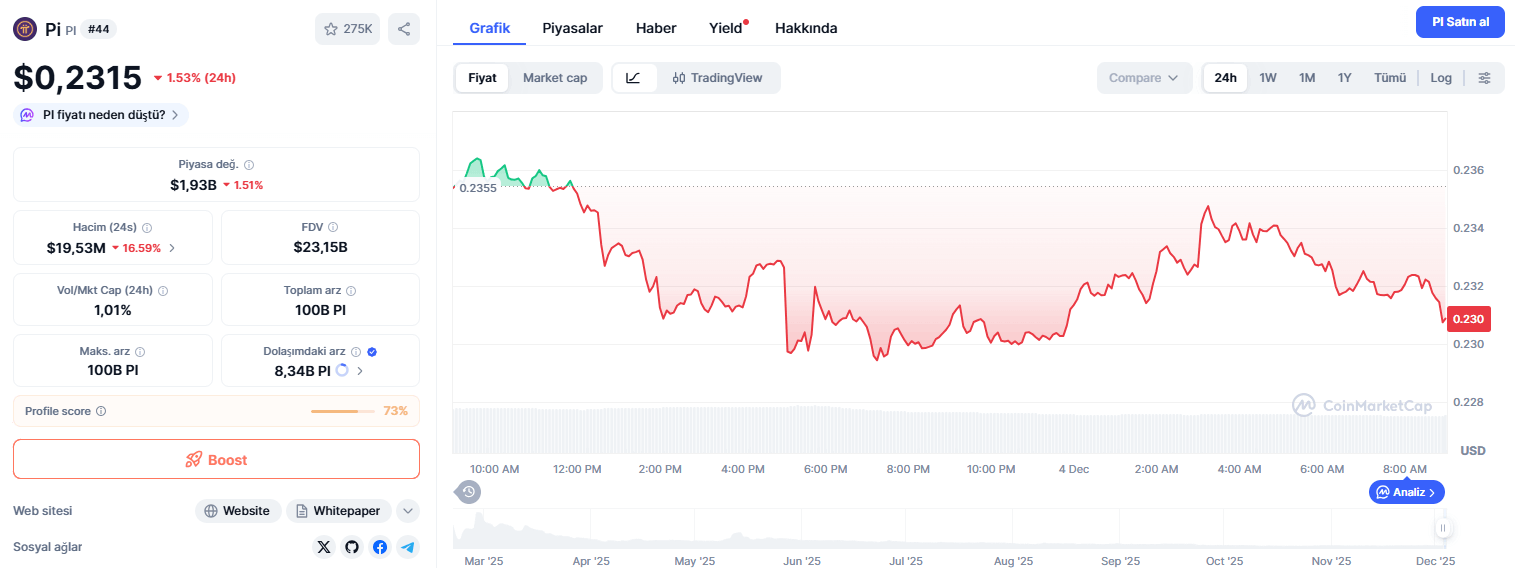1515x568 pixels.
Task: Open the Piyasalar tab
Action: point(572,28)
